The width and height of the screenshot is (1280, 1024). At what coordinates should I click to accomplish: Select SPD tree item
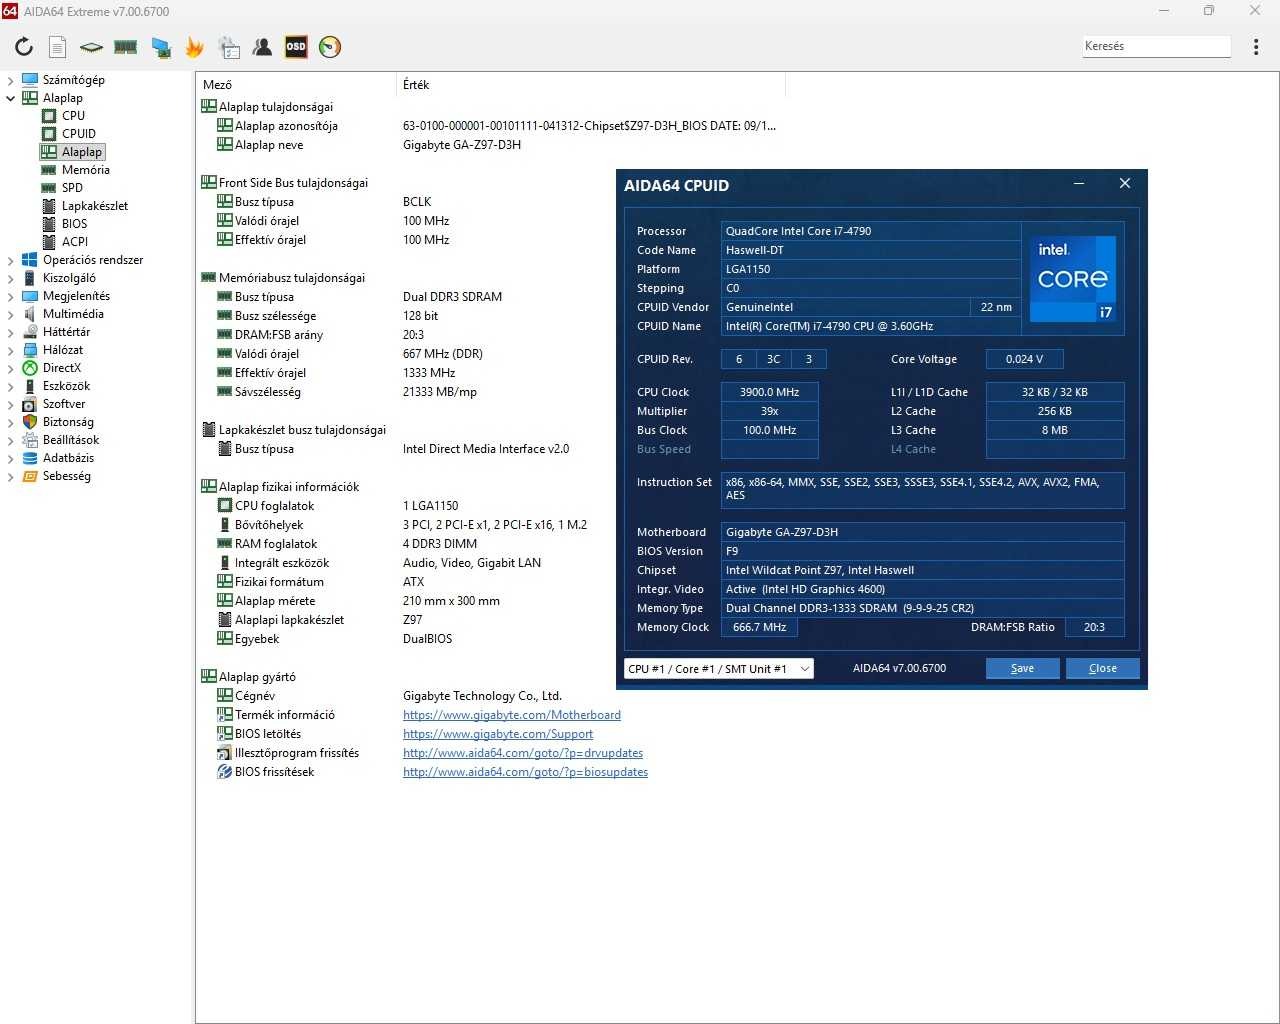pos(72,188)
